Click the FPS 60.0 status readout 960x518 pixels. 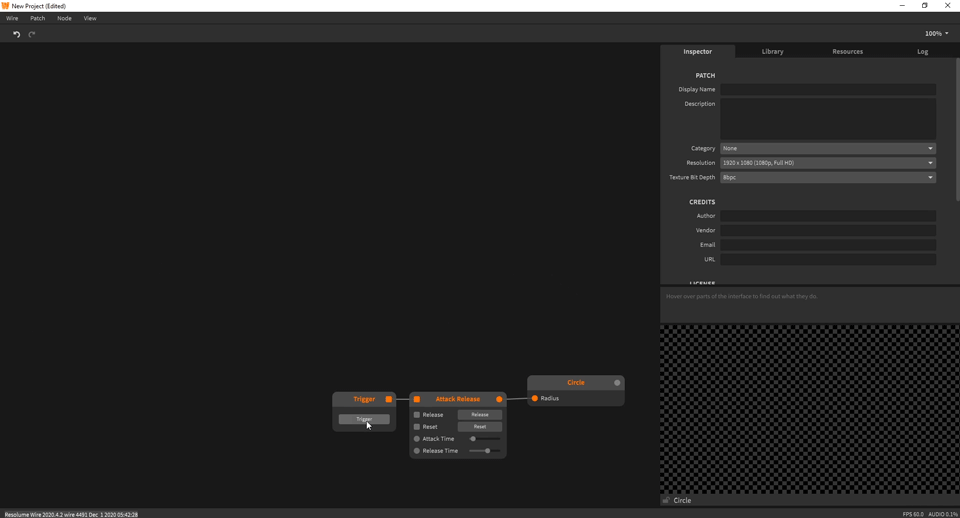pyautogui.click(x=912, y=514)
